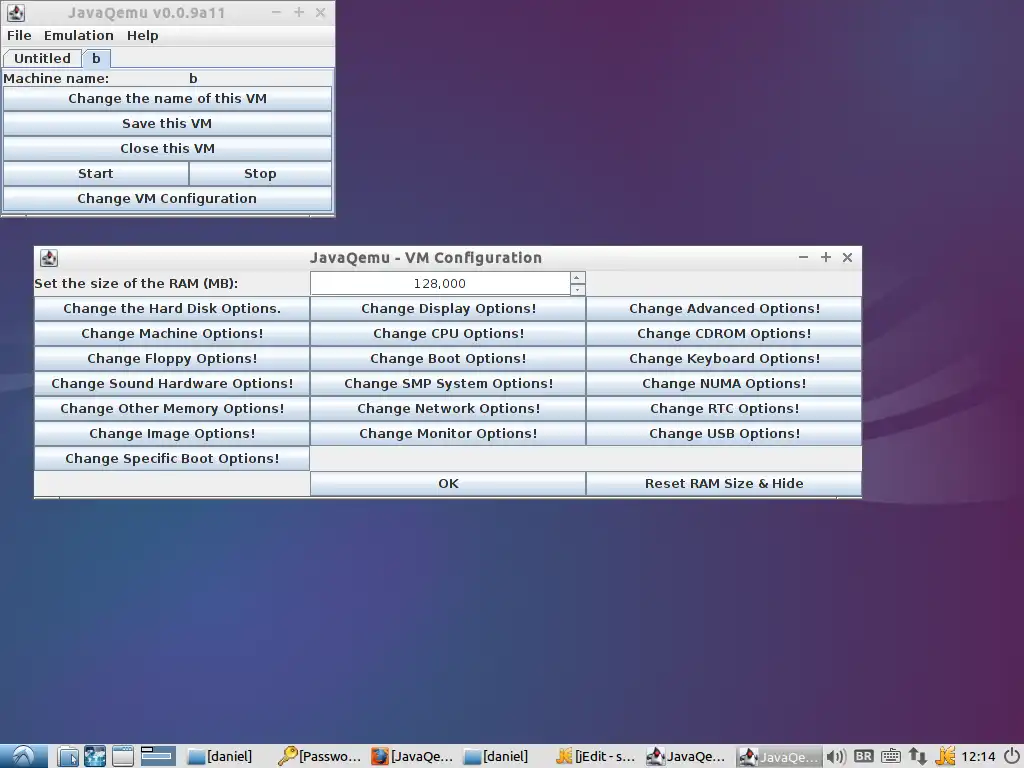Click the minimize all windows taskbar icon
1024x768 pixels.
122,756
